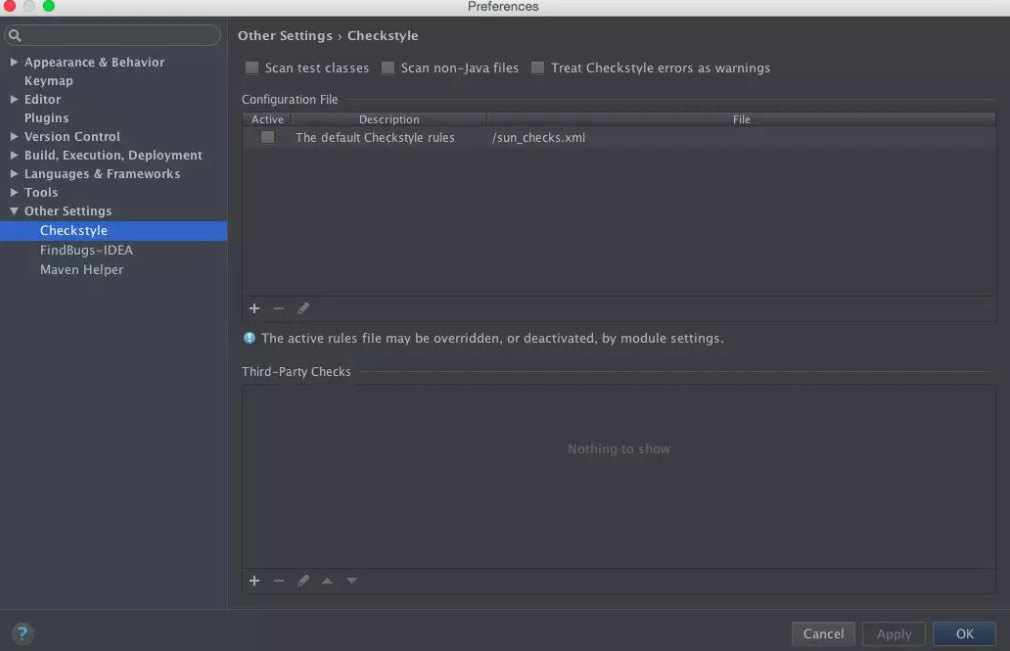The width and height of the screenshot is (1010, 651).
Task: Click the Cancel button
Action: point(823,634)
